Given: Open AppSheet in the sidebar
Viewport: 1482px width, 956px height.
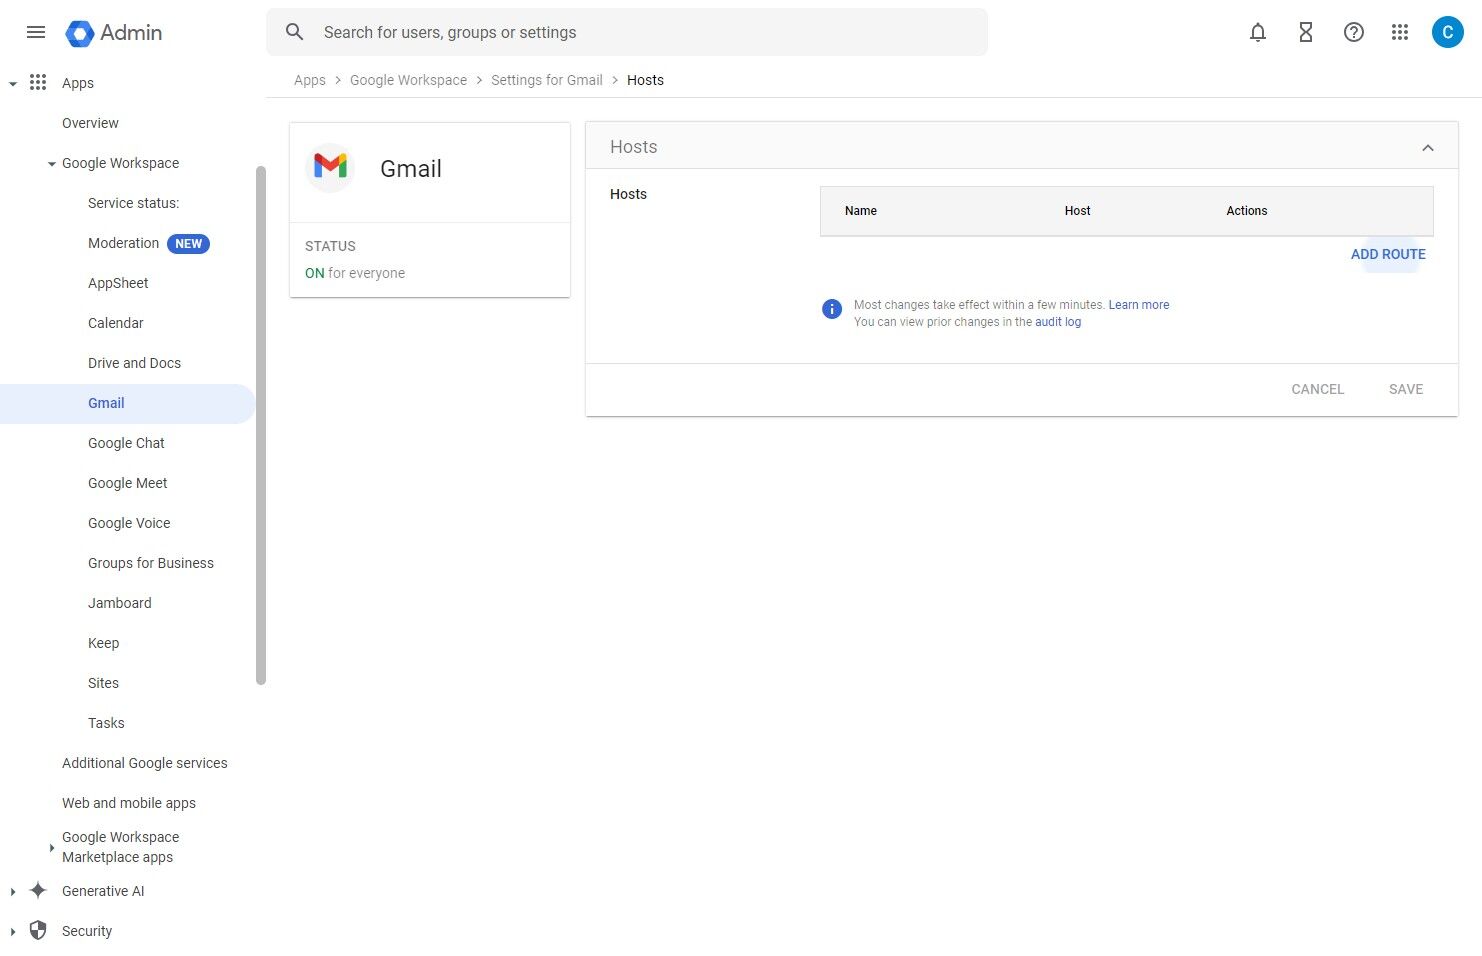Looking at the screenshot, I should [118, 283].
